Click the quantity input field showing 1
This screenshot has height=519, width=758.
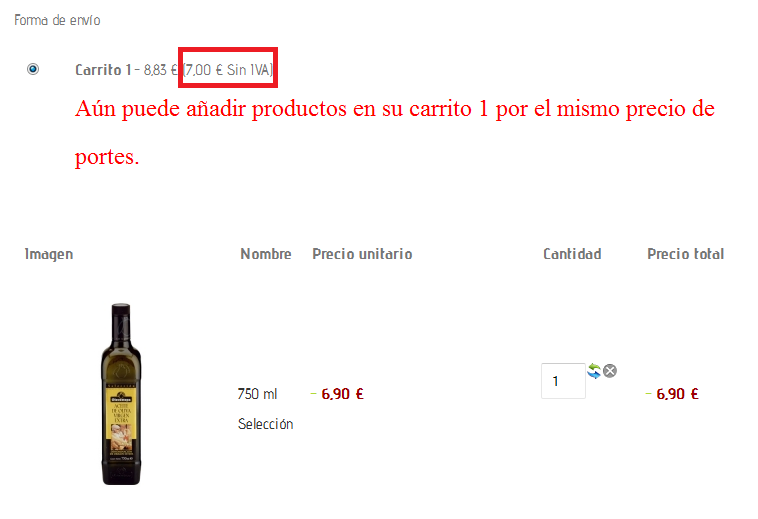pyautogui.click(x=563, y=381)
